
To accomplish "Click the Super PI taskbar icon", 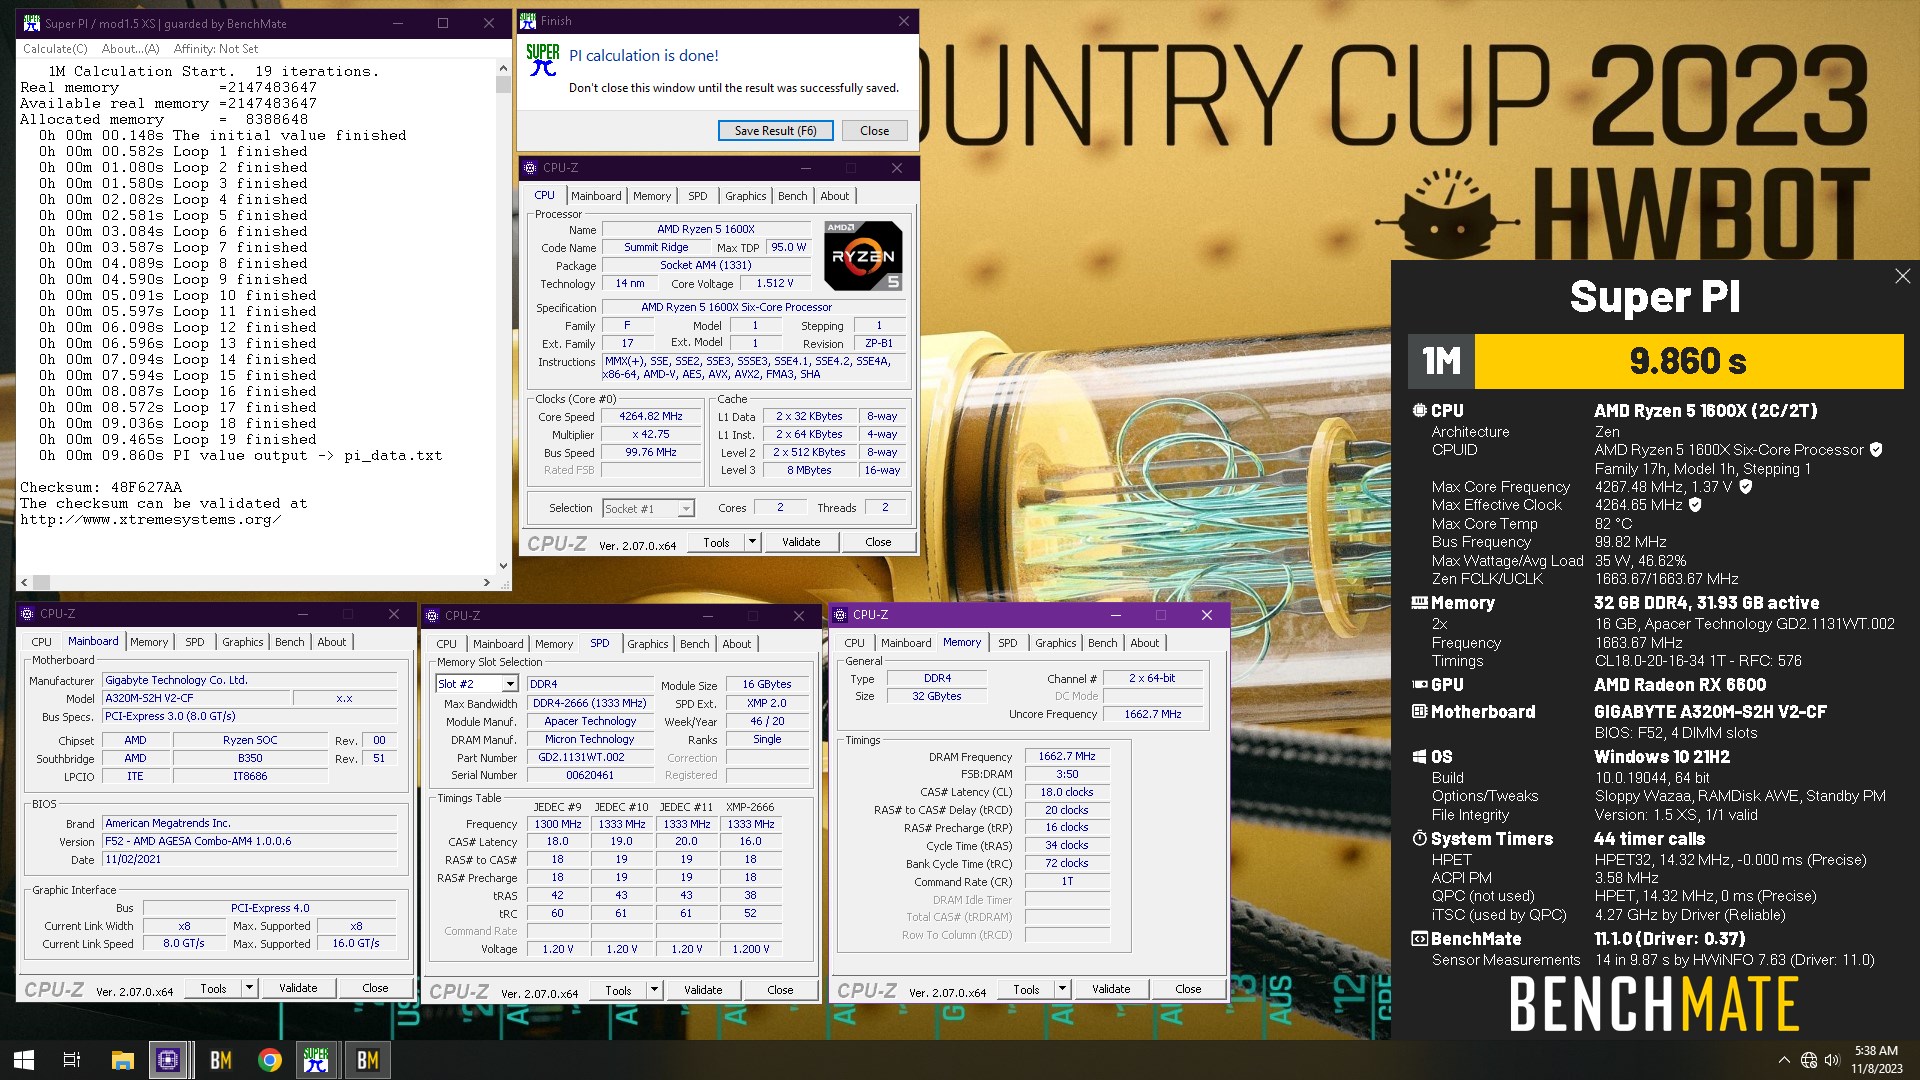I will [x=316, y=1060].
